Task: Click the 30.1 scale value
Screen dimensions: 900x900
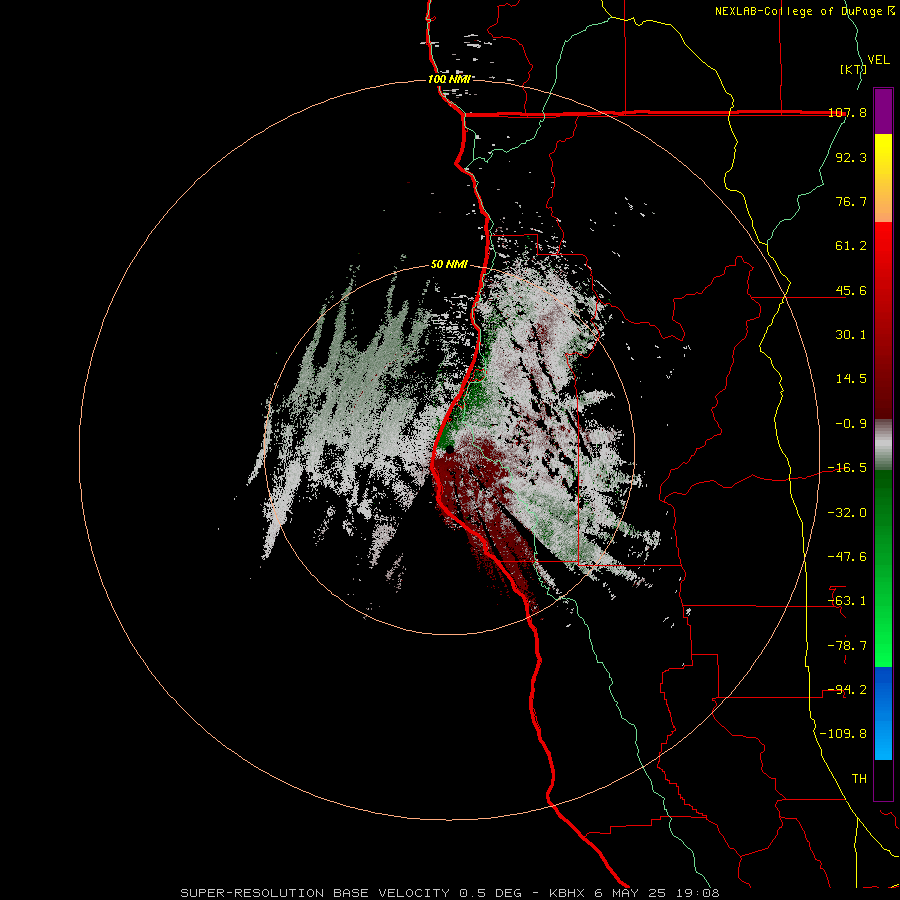Action: (x=851, y=335)
